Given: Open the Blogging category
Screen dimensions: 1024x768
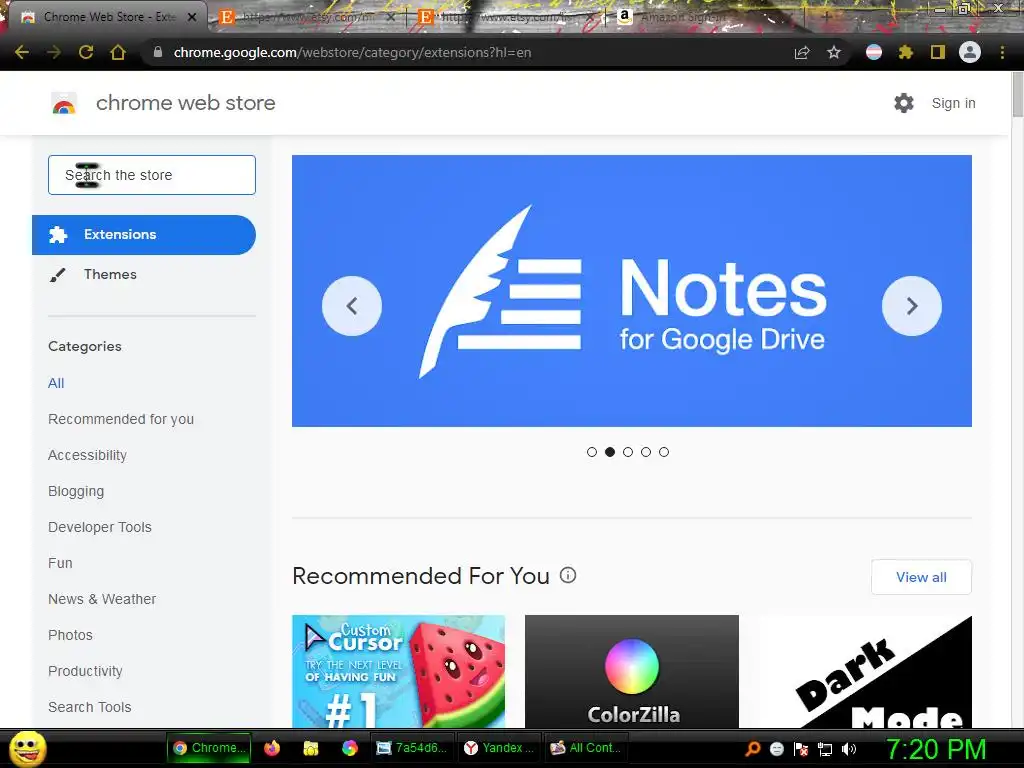Looking at the screenshot, I should (76, 491).
